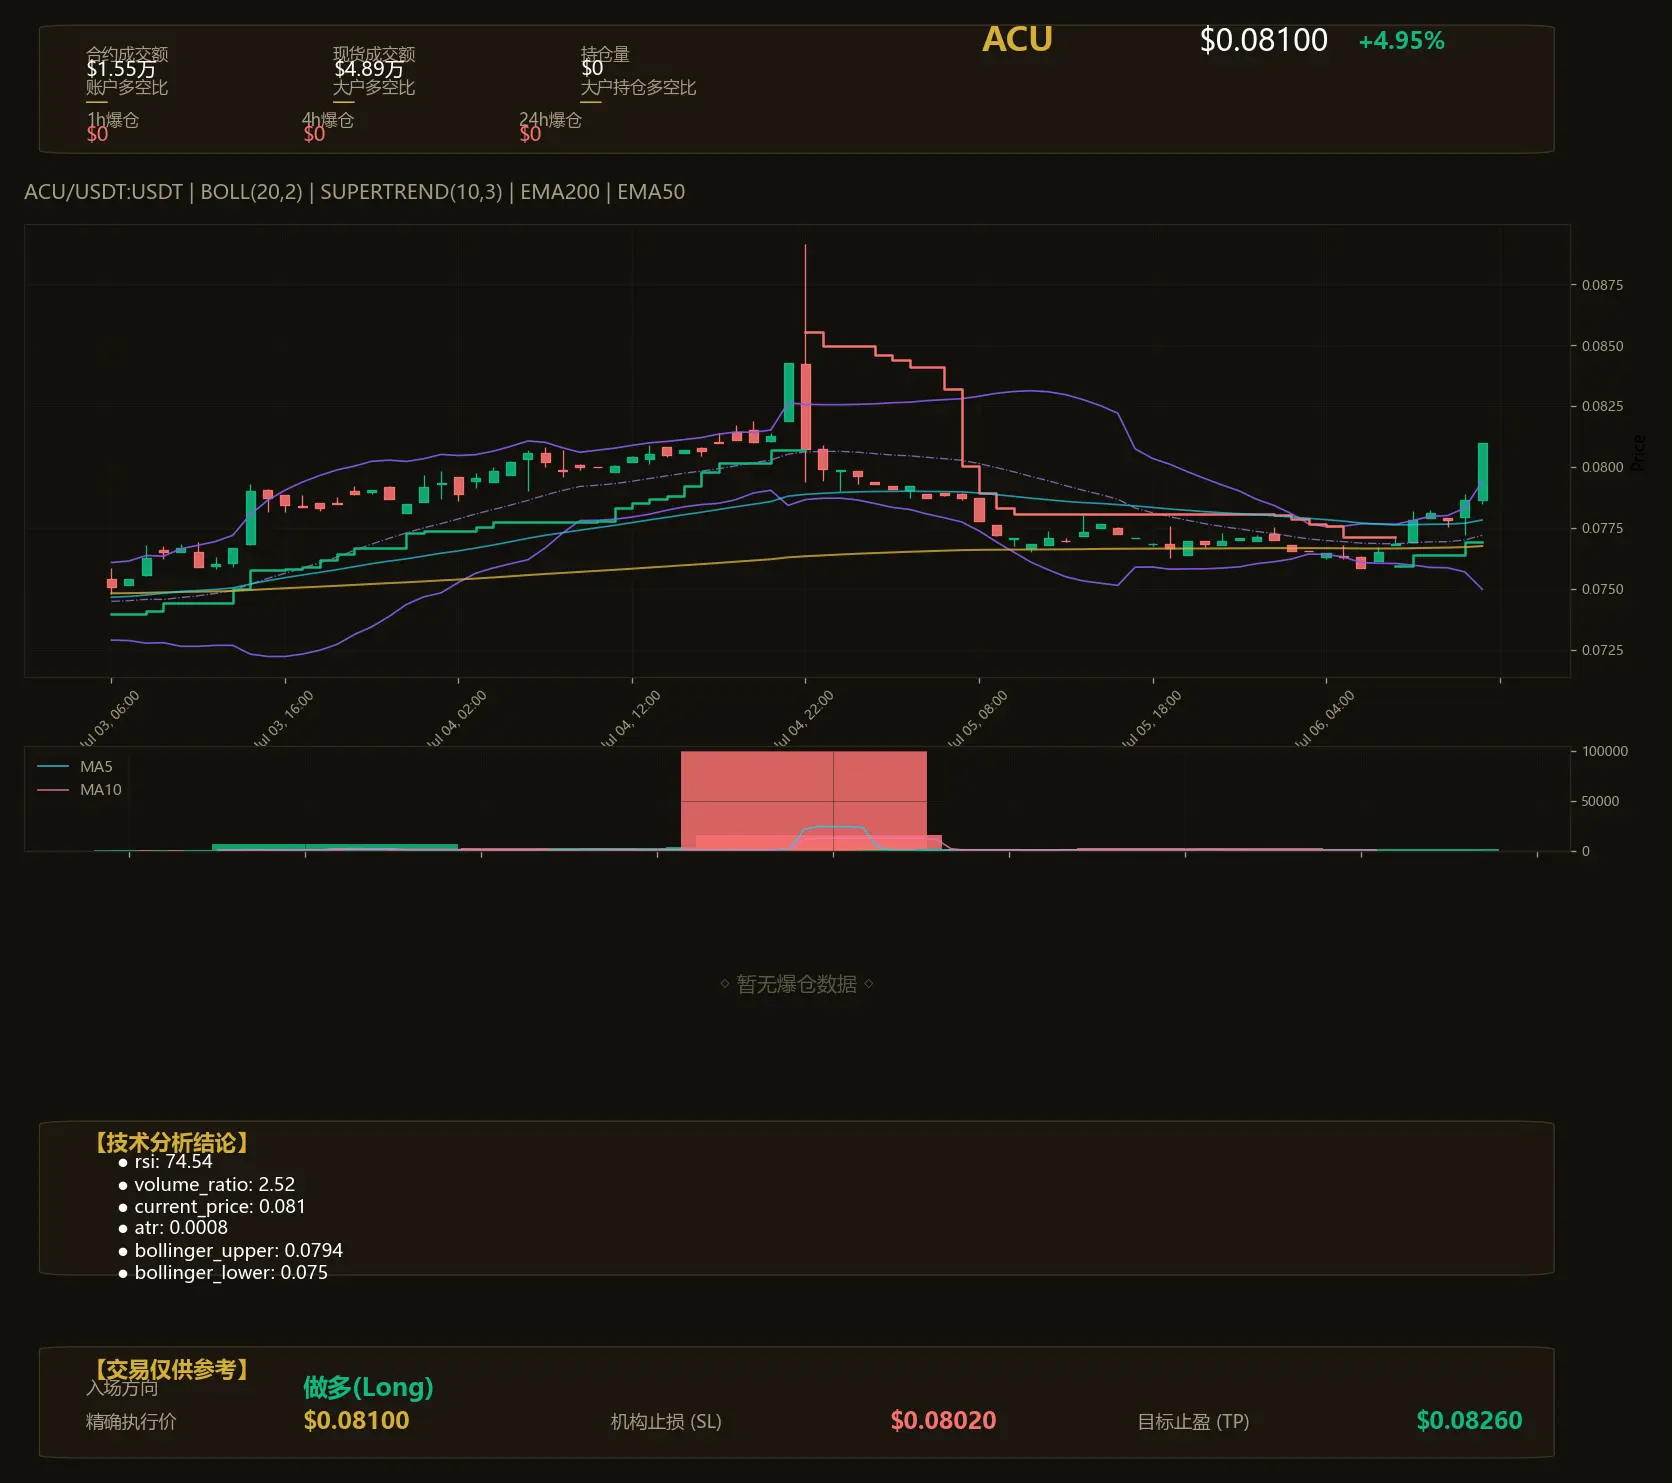1672x1483 pixels.
Task: Click the large red volume bar
Action: click(804, 800)
